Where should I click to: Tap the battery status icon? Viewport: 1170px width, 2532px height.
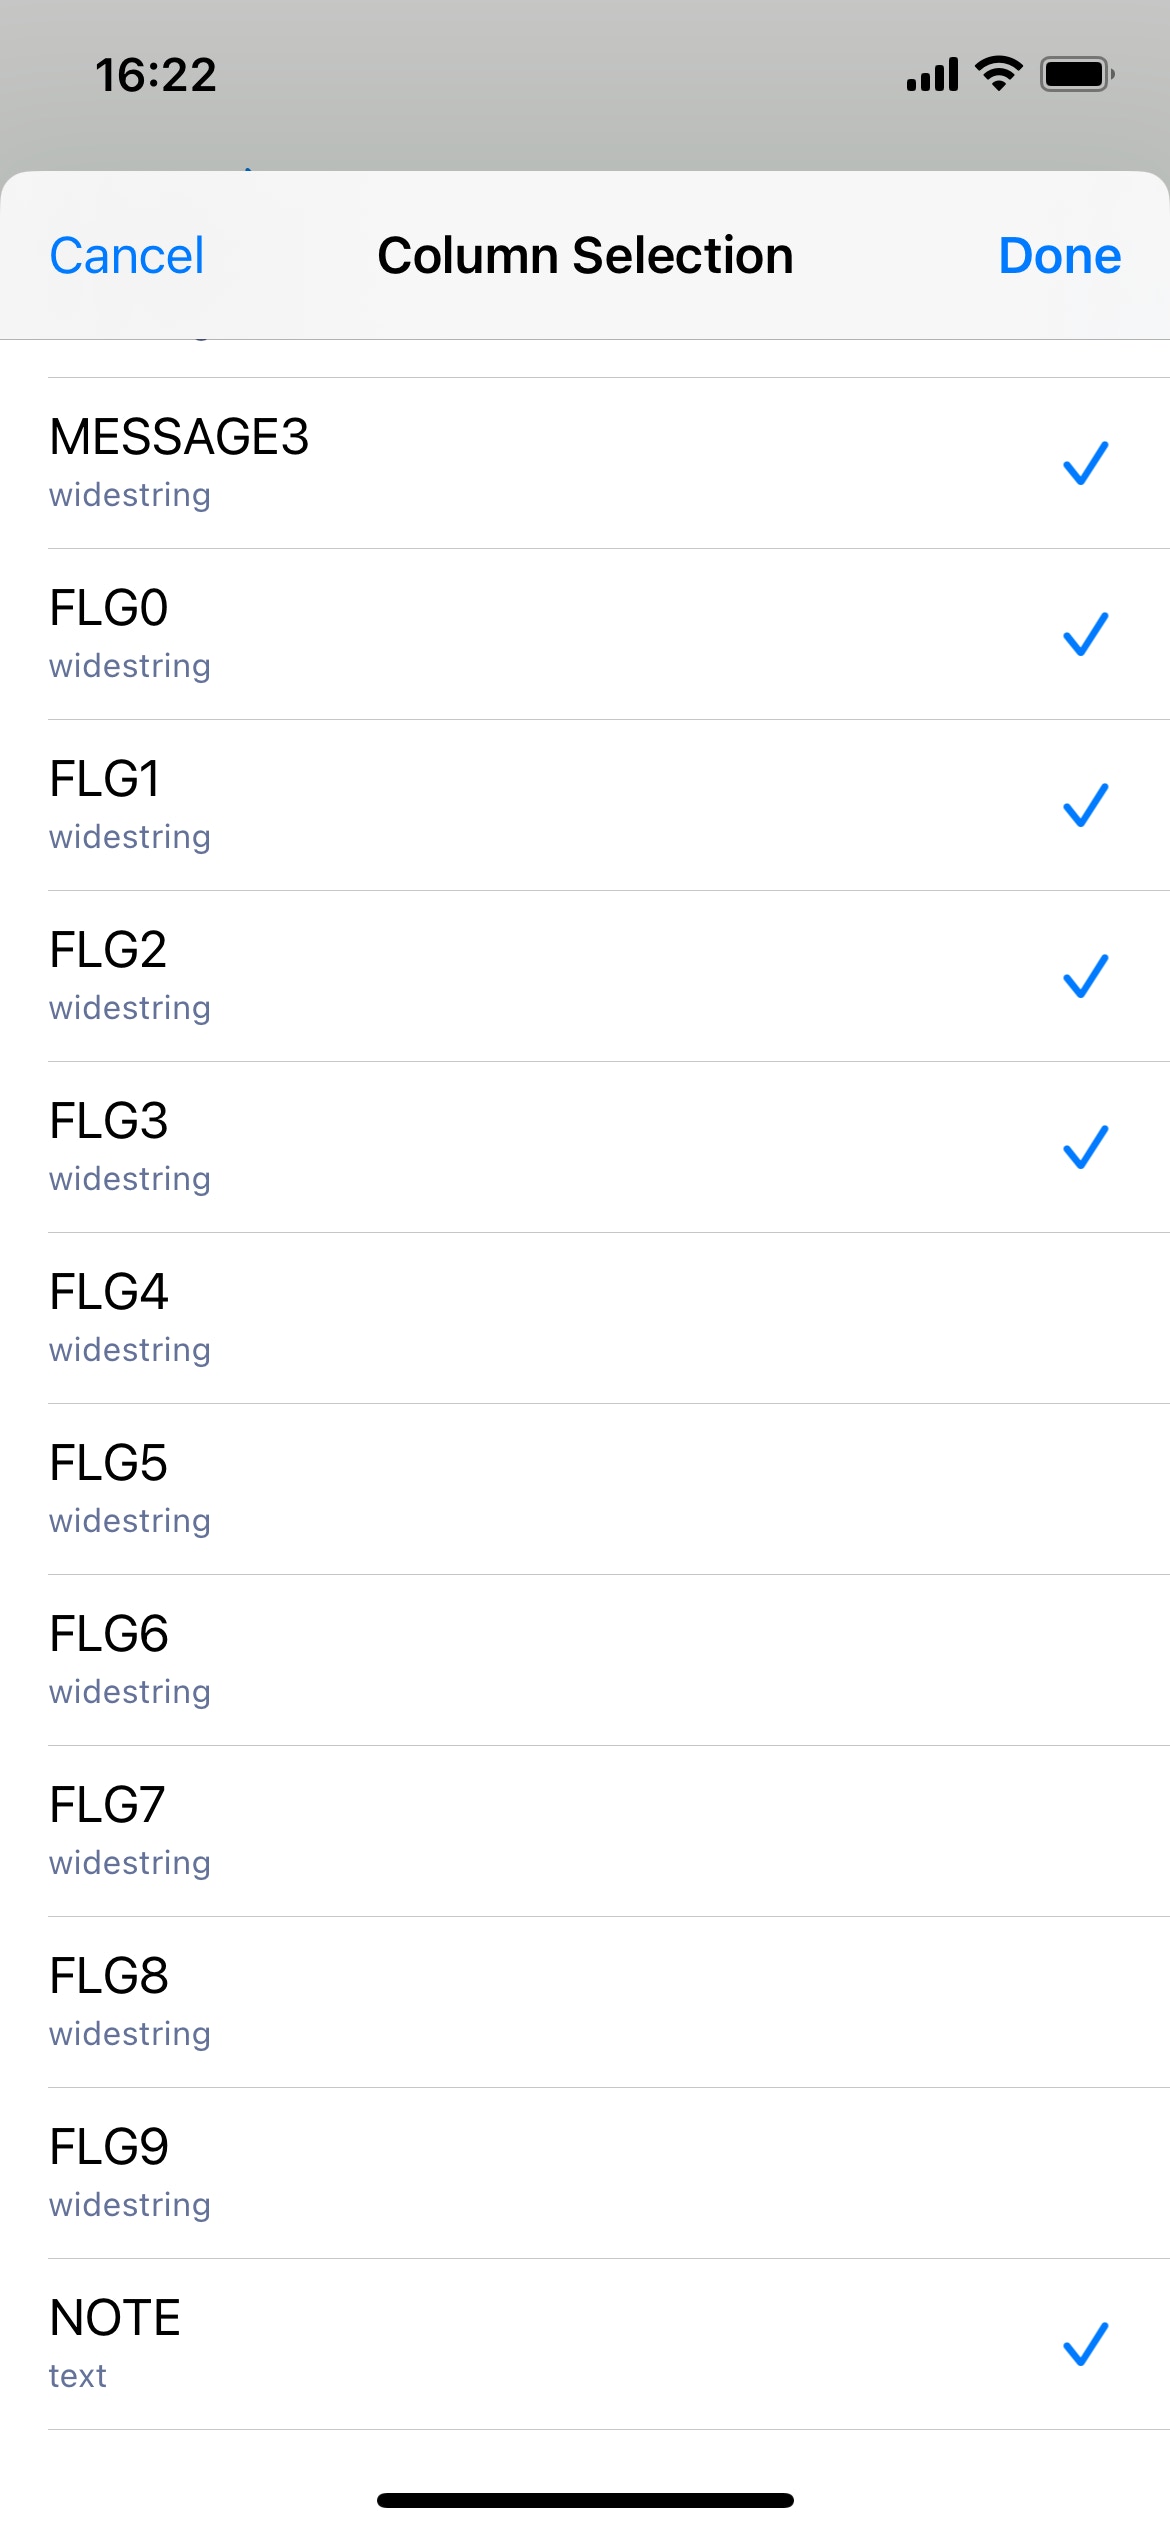pos(1077,75)
